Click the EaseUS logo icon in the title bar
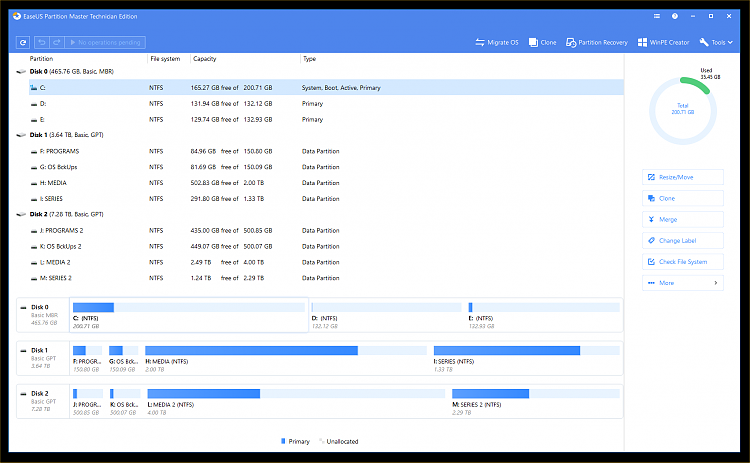Viewport: 750px width, 463px height. click(17, 16)
